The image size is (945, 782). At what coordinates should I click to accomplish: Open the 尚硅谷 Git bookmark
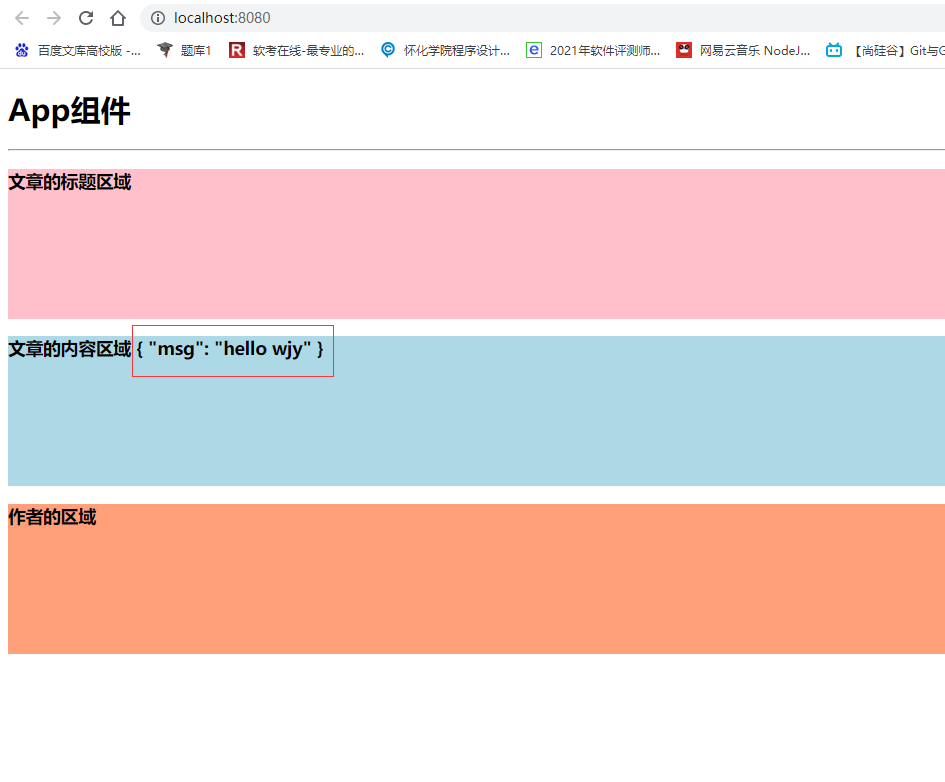pos(885,51)
